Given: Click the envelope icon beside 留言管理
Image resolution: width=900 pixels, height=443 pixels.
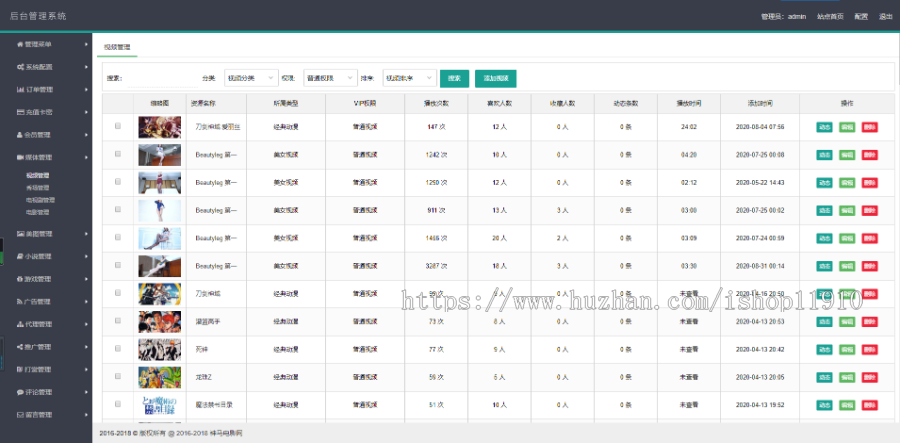Looking at the screenshot, I should point(20,415).
